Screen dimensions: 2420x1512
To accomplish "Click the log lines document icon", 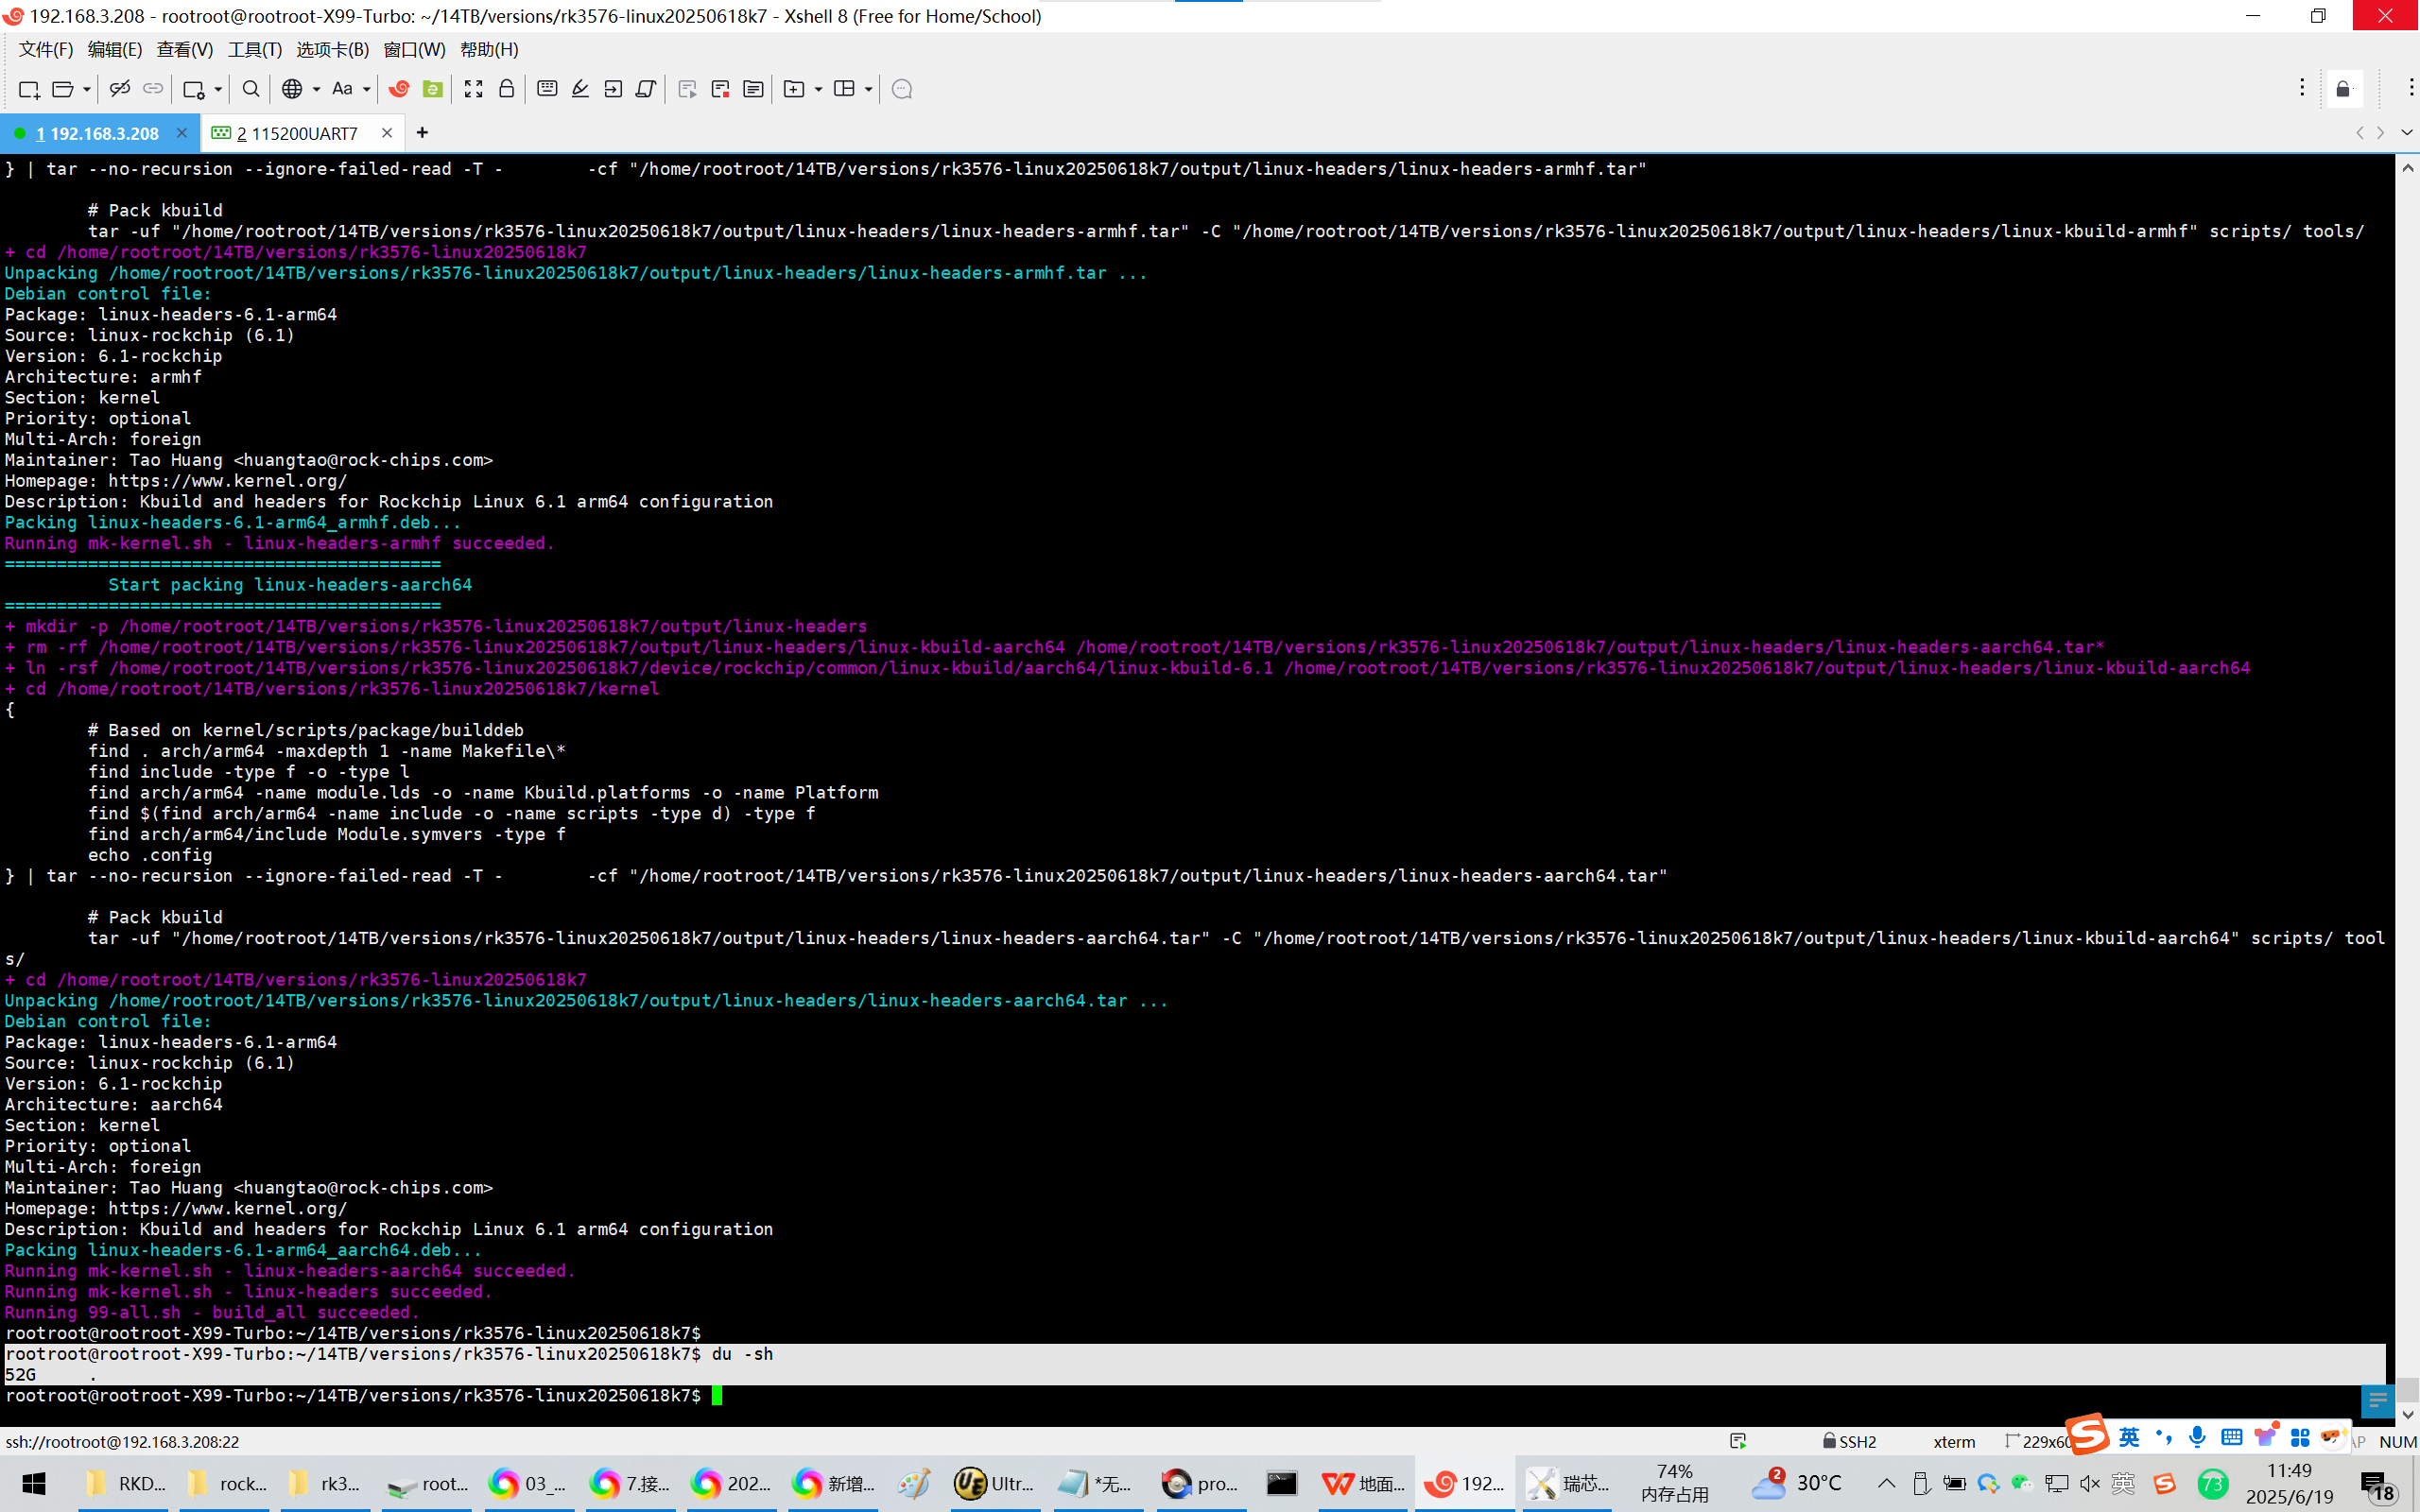I will pos(753,90).
